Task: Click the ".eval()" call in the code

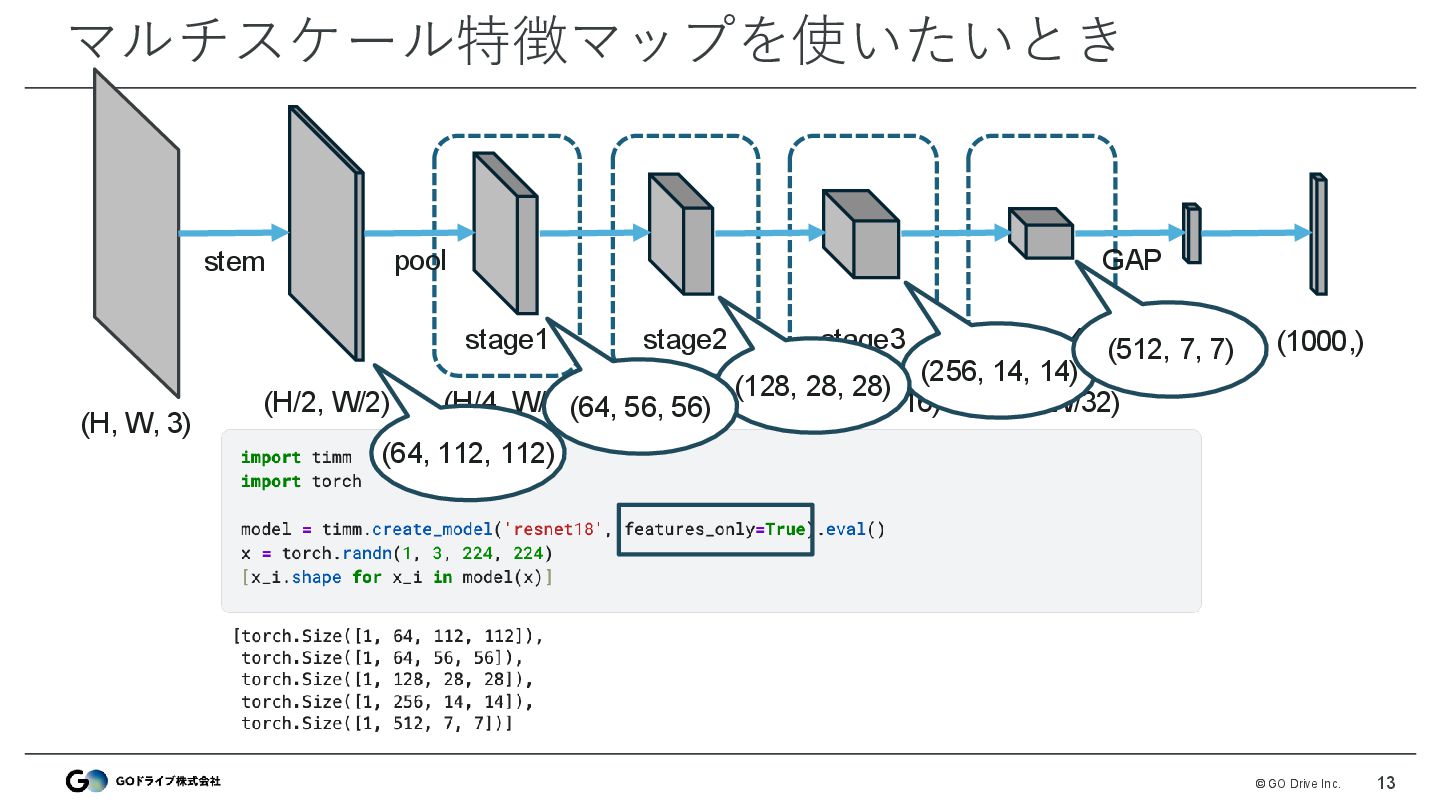Action: [x=852, y=529]
